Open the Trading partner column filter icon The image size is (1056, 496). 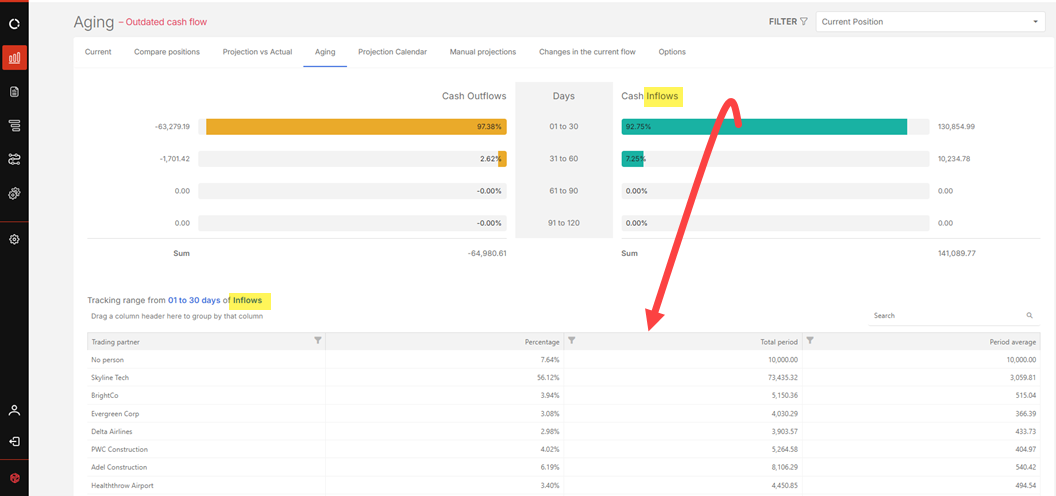318,341
